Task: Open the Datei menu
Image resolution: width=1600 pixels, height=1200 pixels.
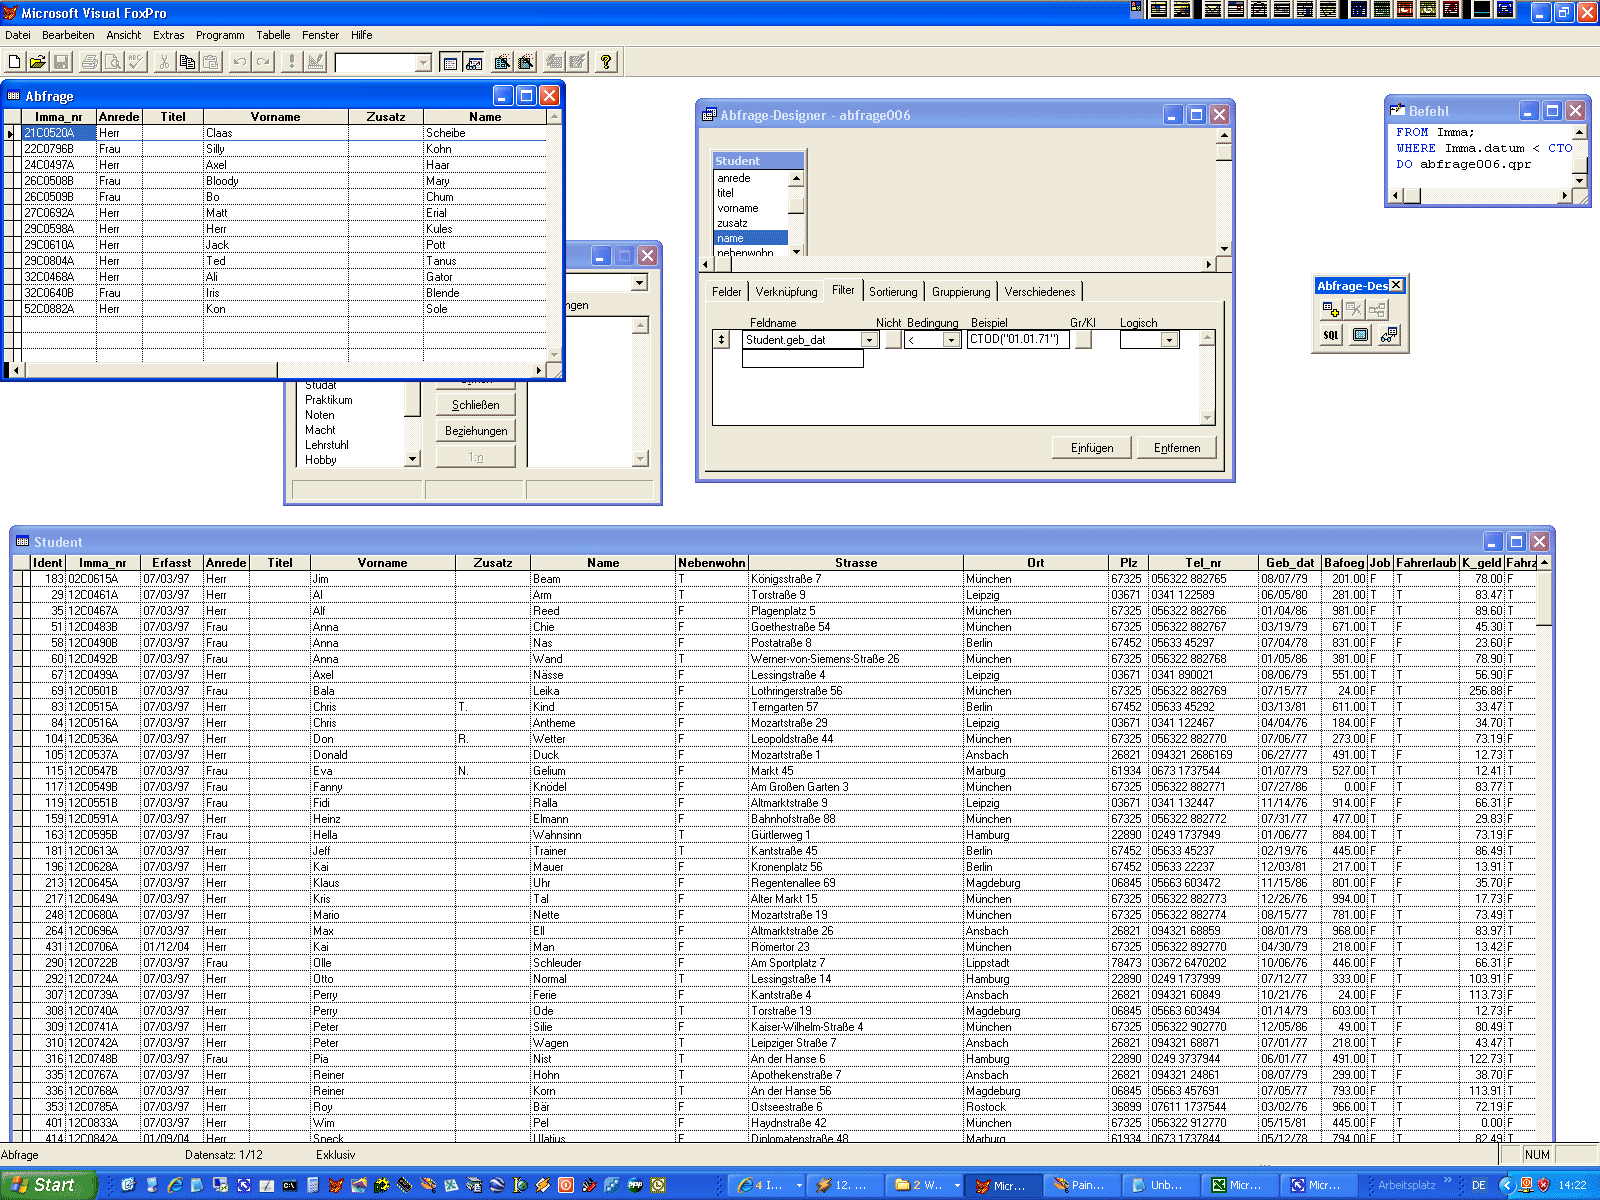Action: tap(18, 35)
